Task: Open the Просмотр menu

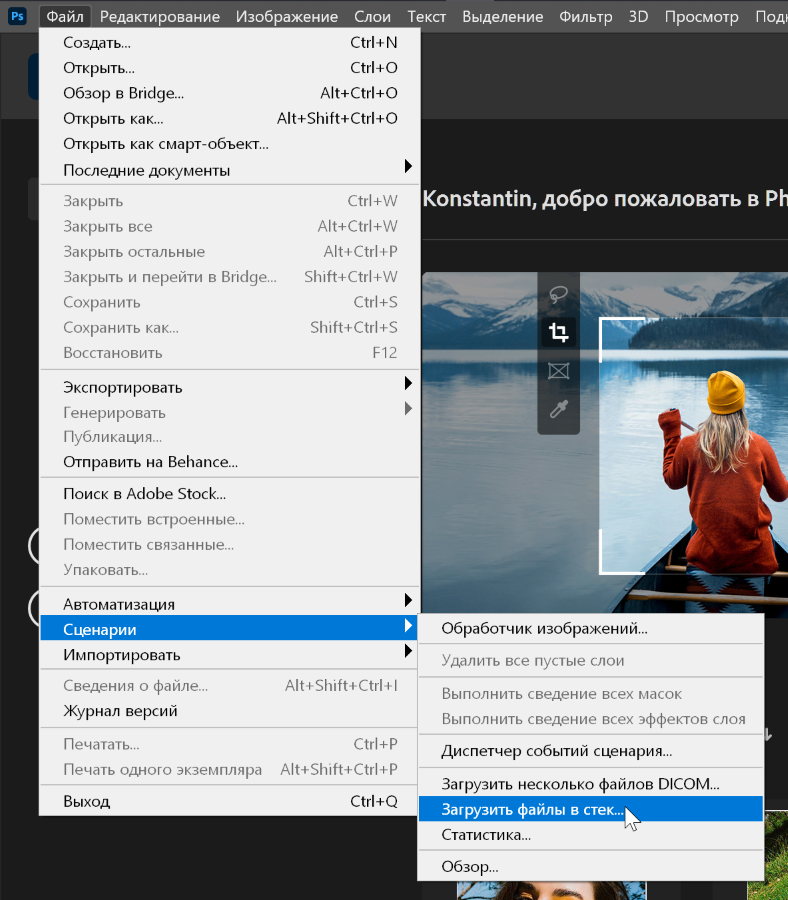Action: pos(701,16)
